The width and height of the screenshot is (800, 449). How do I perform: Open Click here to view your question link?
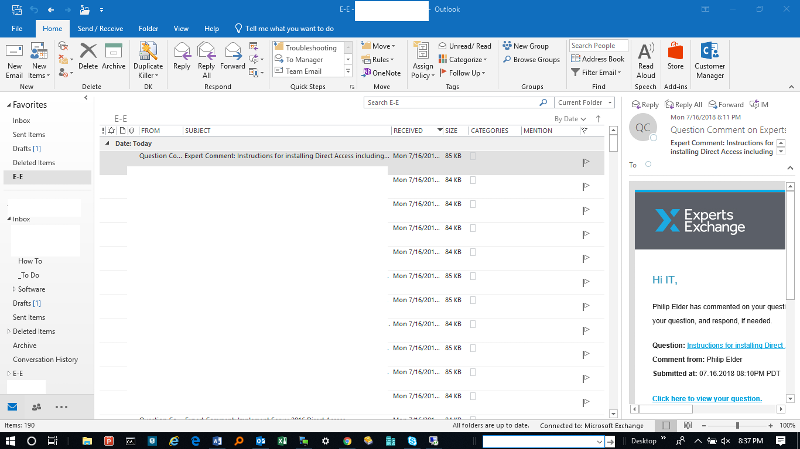707,398
